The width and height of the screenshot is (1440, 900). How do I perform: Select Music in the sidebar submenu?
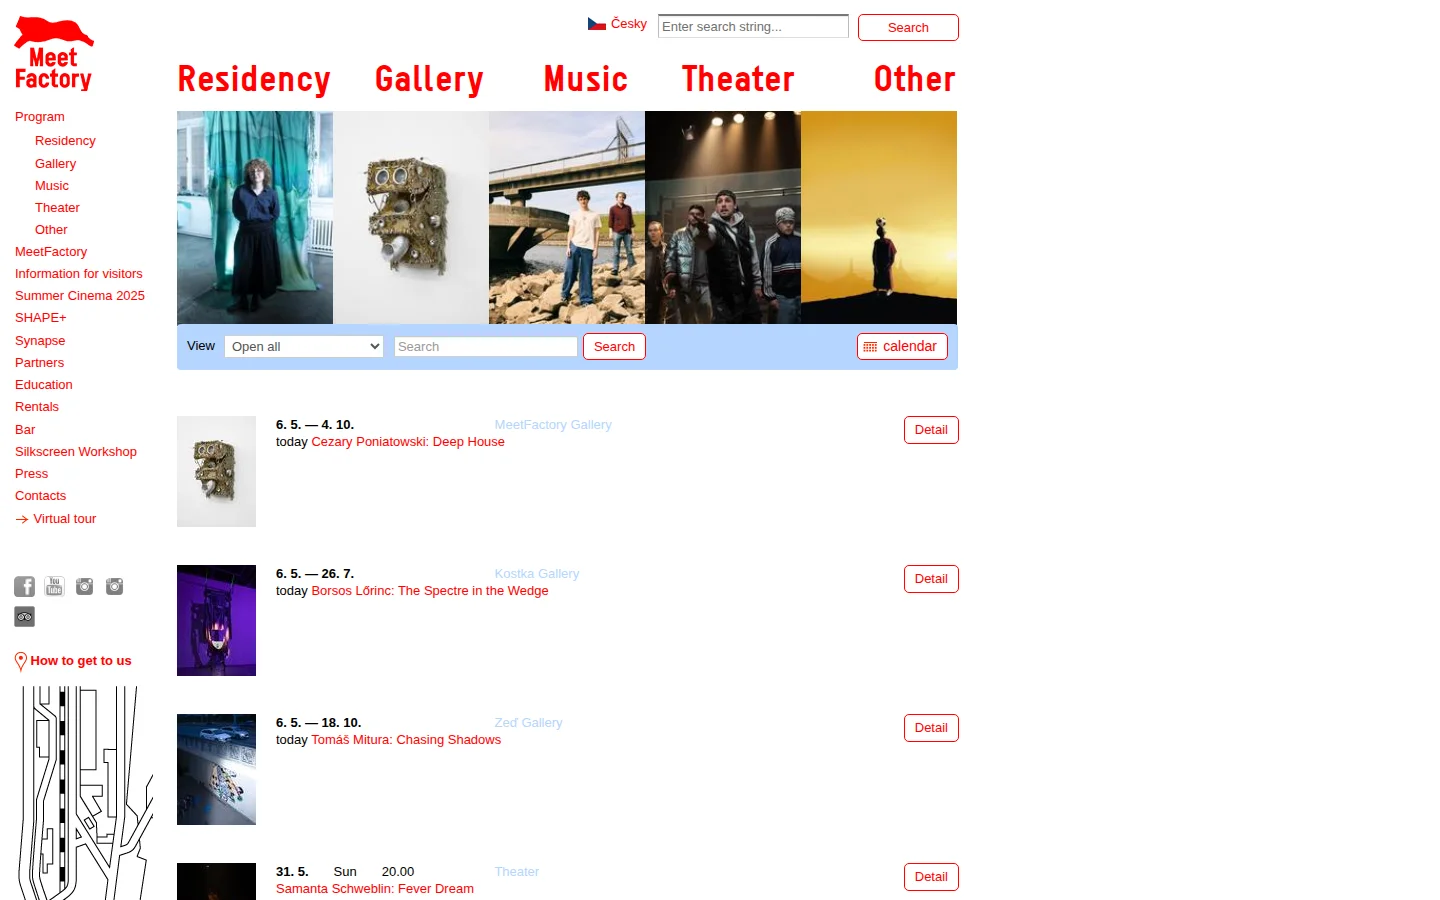tap(52, 186)
